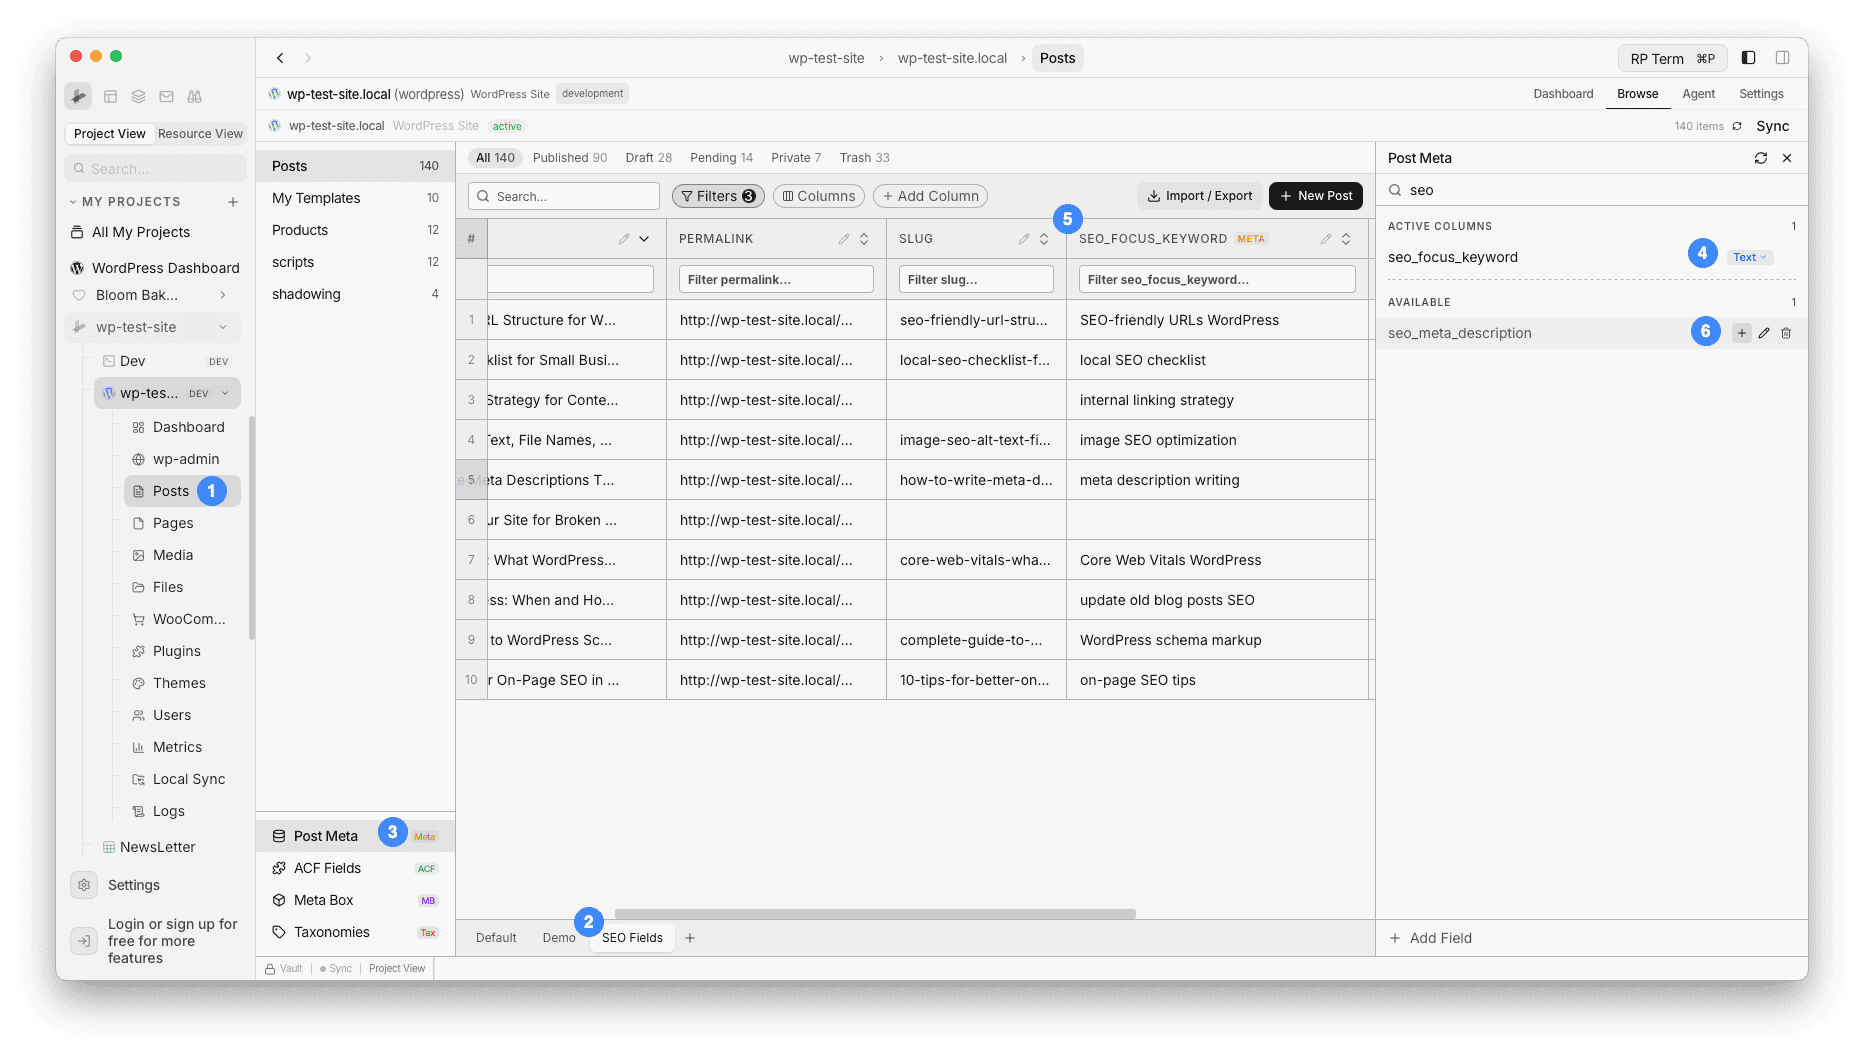Open the Pages tree item
The image size is (1864, 1054).
[x=173, y=523]
